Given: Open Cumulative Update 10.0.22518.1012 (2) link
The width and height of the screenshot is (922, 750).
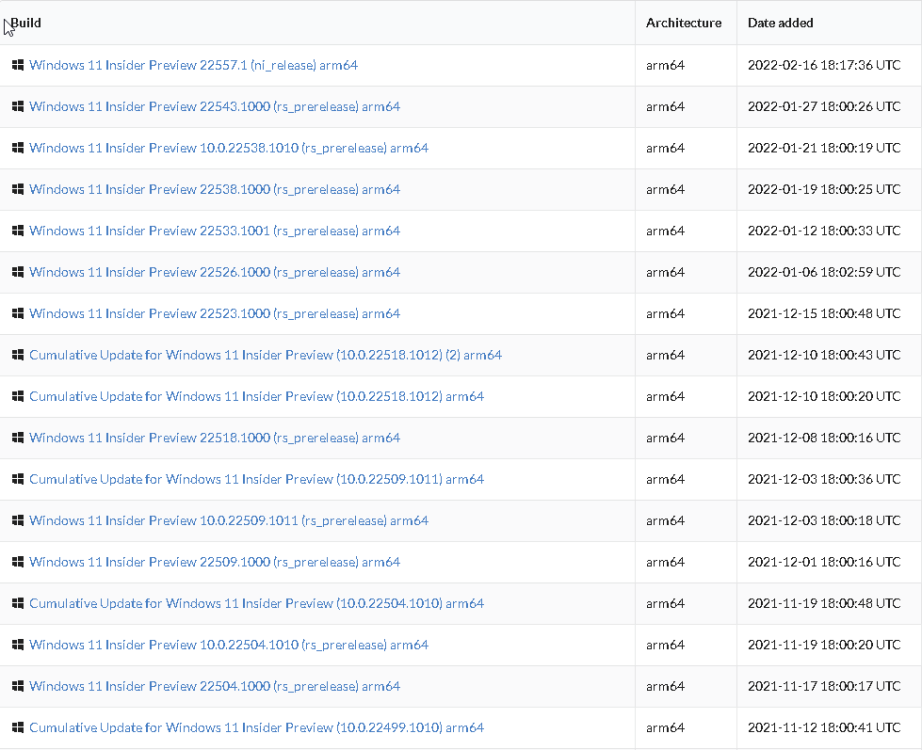Looking at the screenshot, I should 266,355.
